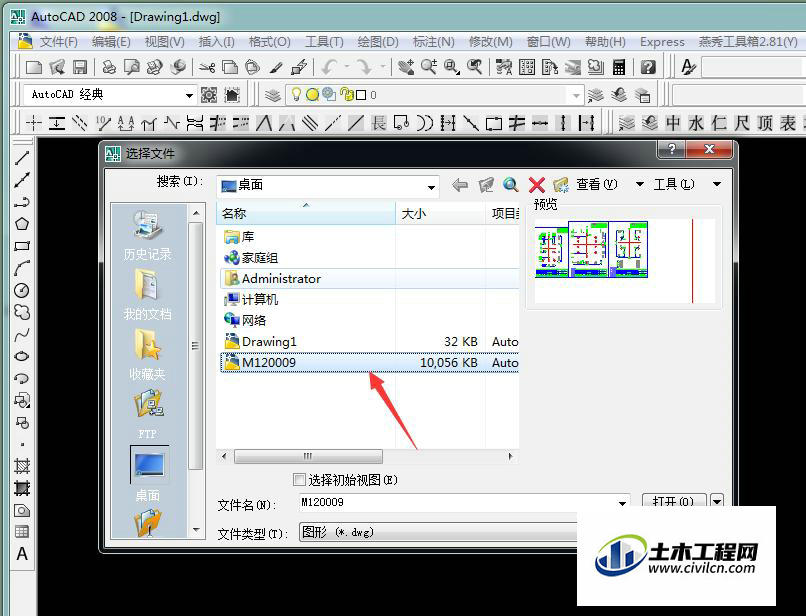Select the Hatch tool
Image resolution: width=806 pixels, height=616 pixels.
click(22, 466)
